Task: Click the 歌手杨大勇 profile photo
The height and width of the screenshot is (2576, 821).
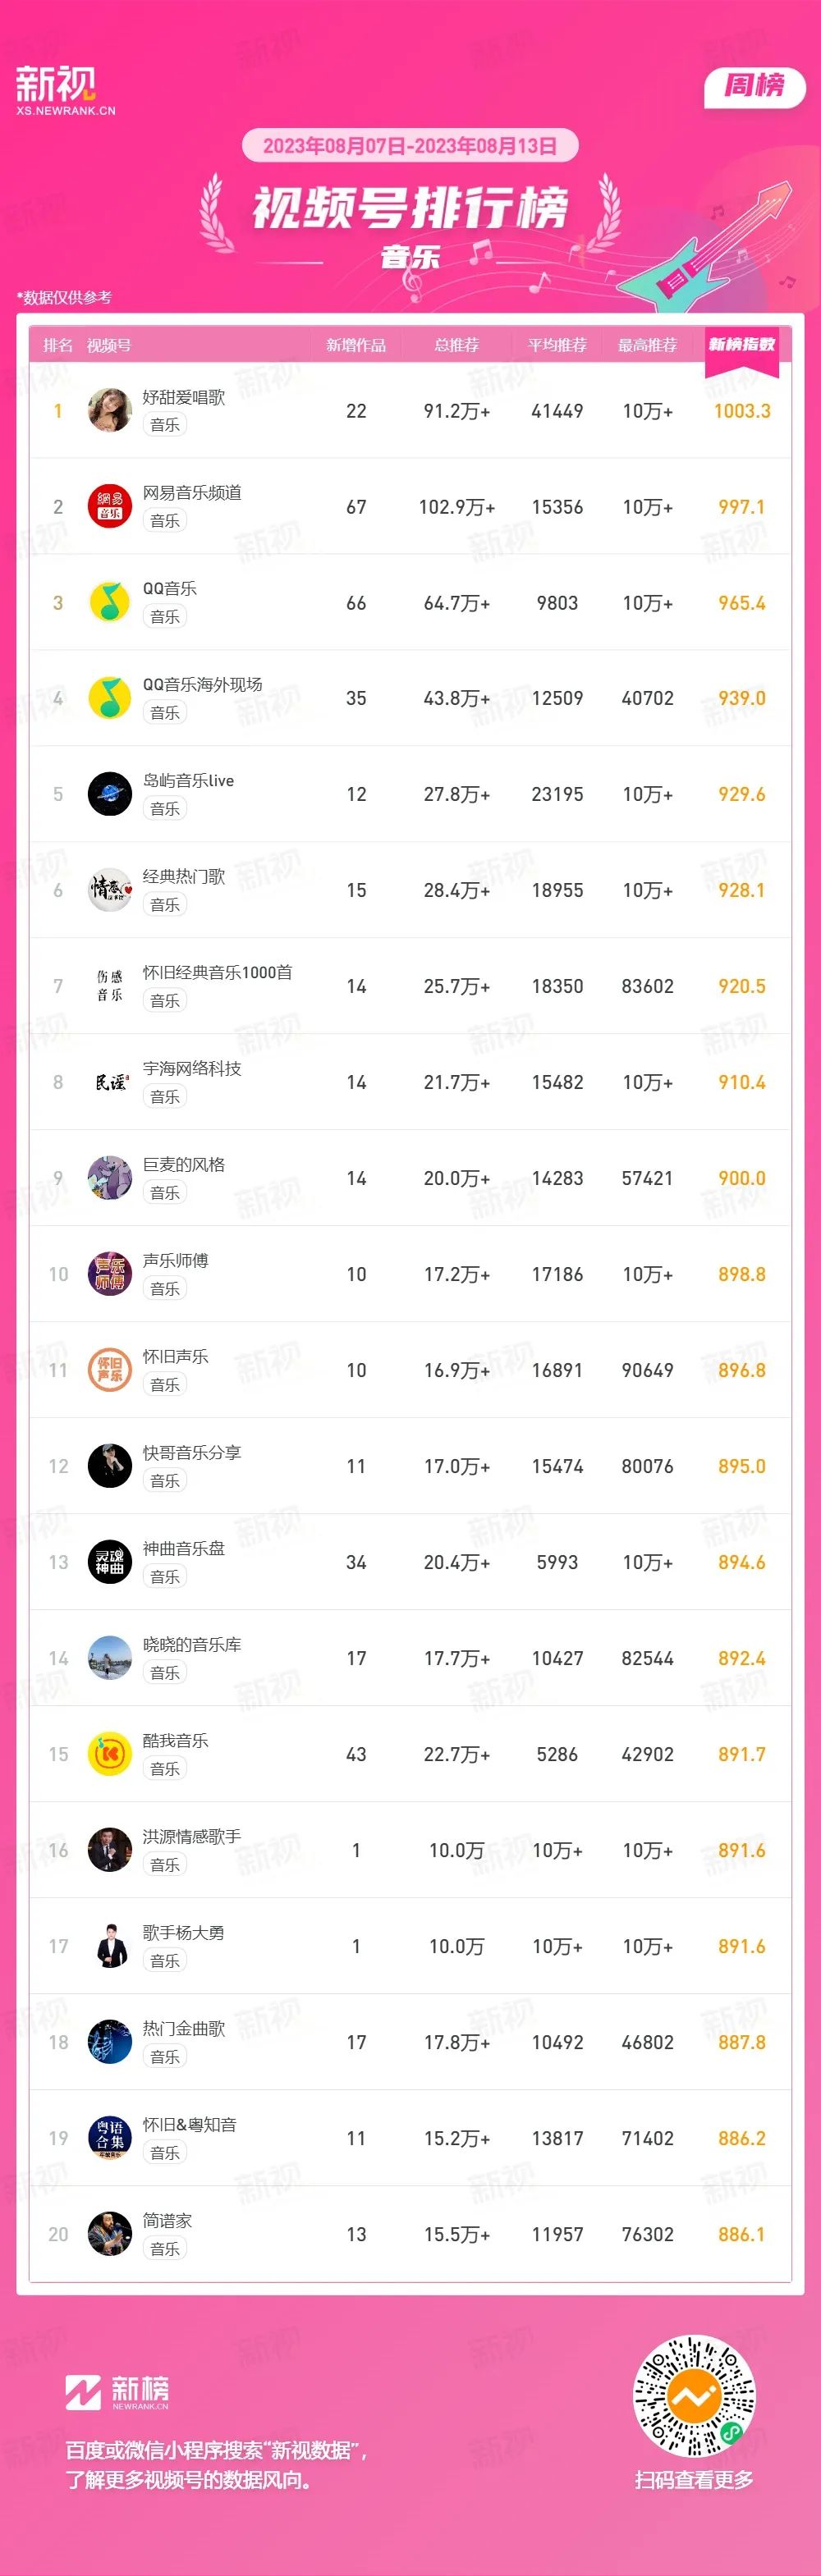Action: [x=110, y=1946]
